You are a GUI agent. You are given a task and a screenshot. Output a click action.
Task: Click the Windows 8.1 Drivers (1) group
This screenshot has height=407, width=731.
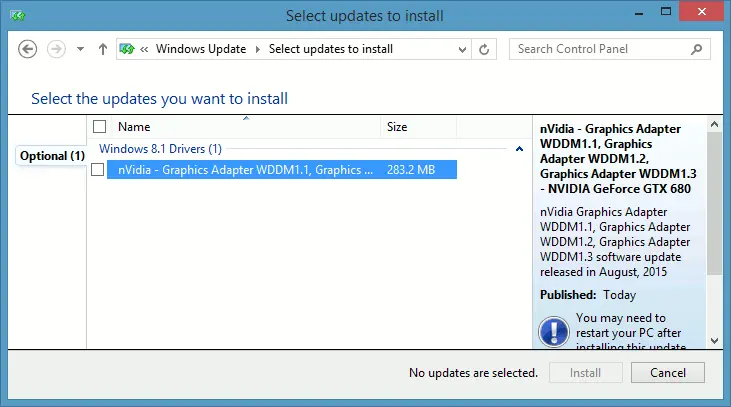[x=160, y=149]
